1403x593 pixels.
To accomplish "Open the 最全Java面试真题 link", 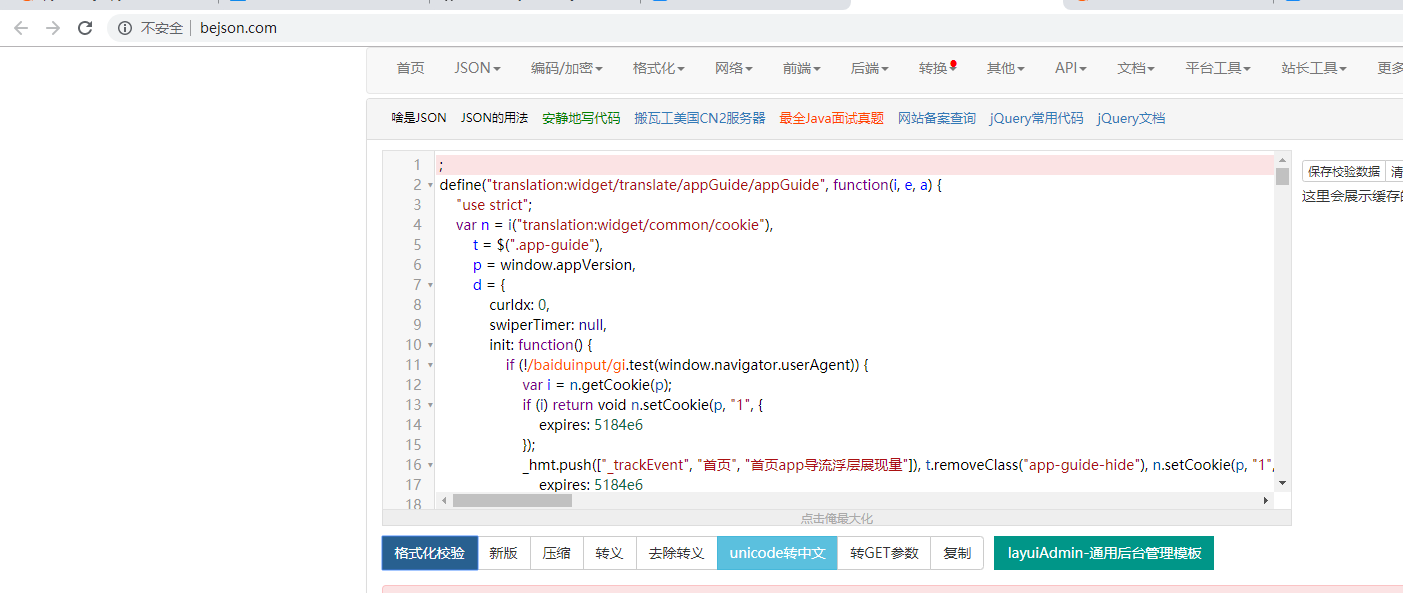I will [831, 118].
